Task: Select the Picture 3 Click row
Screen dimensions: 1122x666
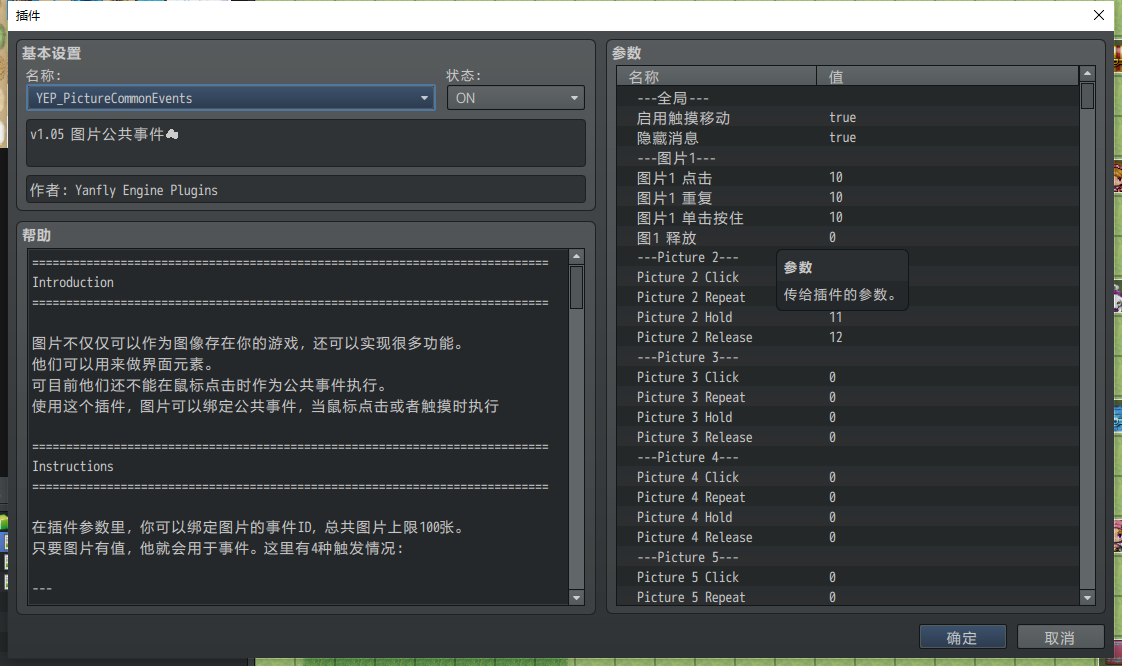Action: point(848,378)
